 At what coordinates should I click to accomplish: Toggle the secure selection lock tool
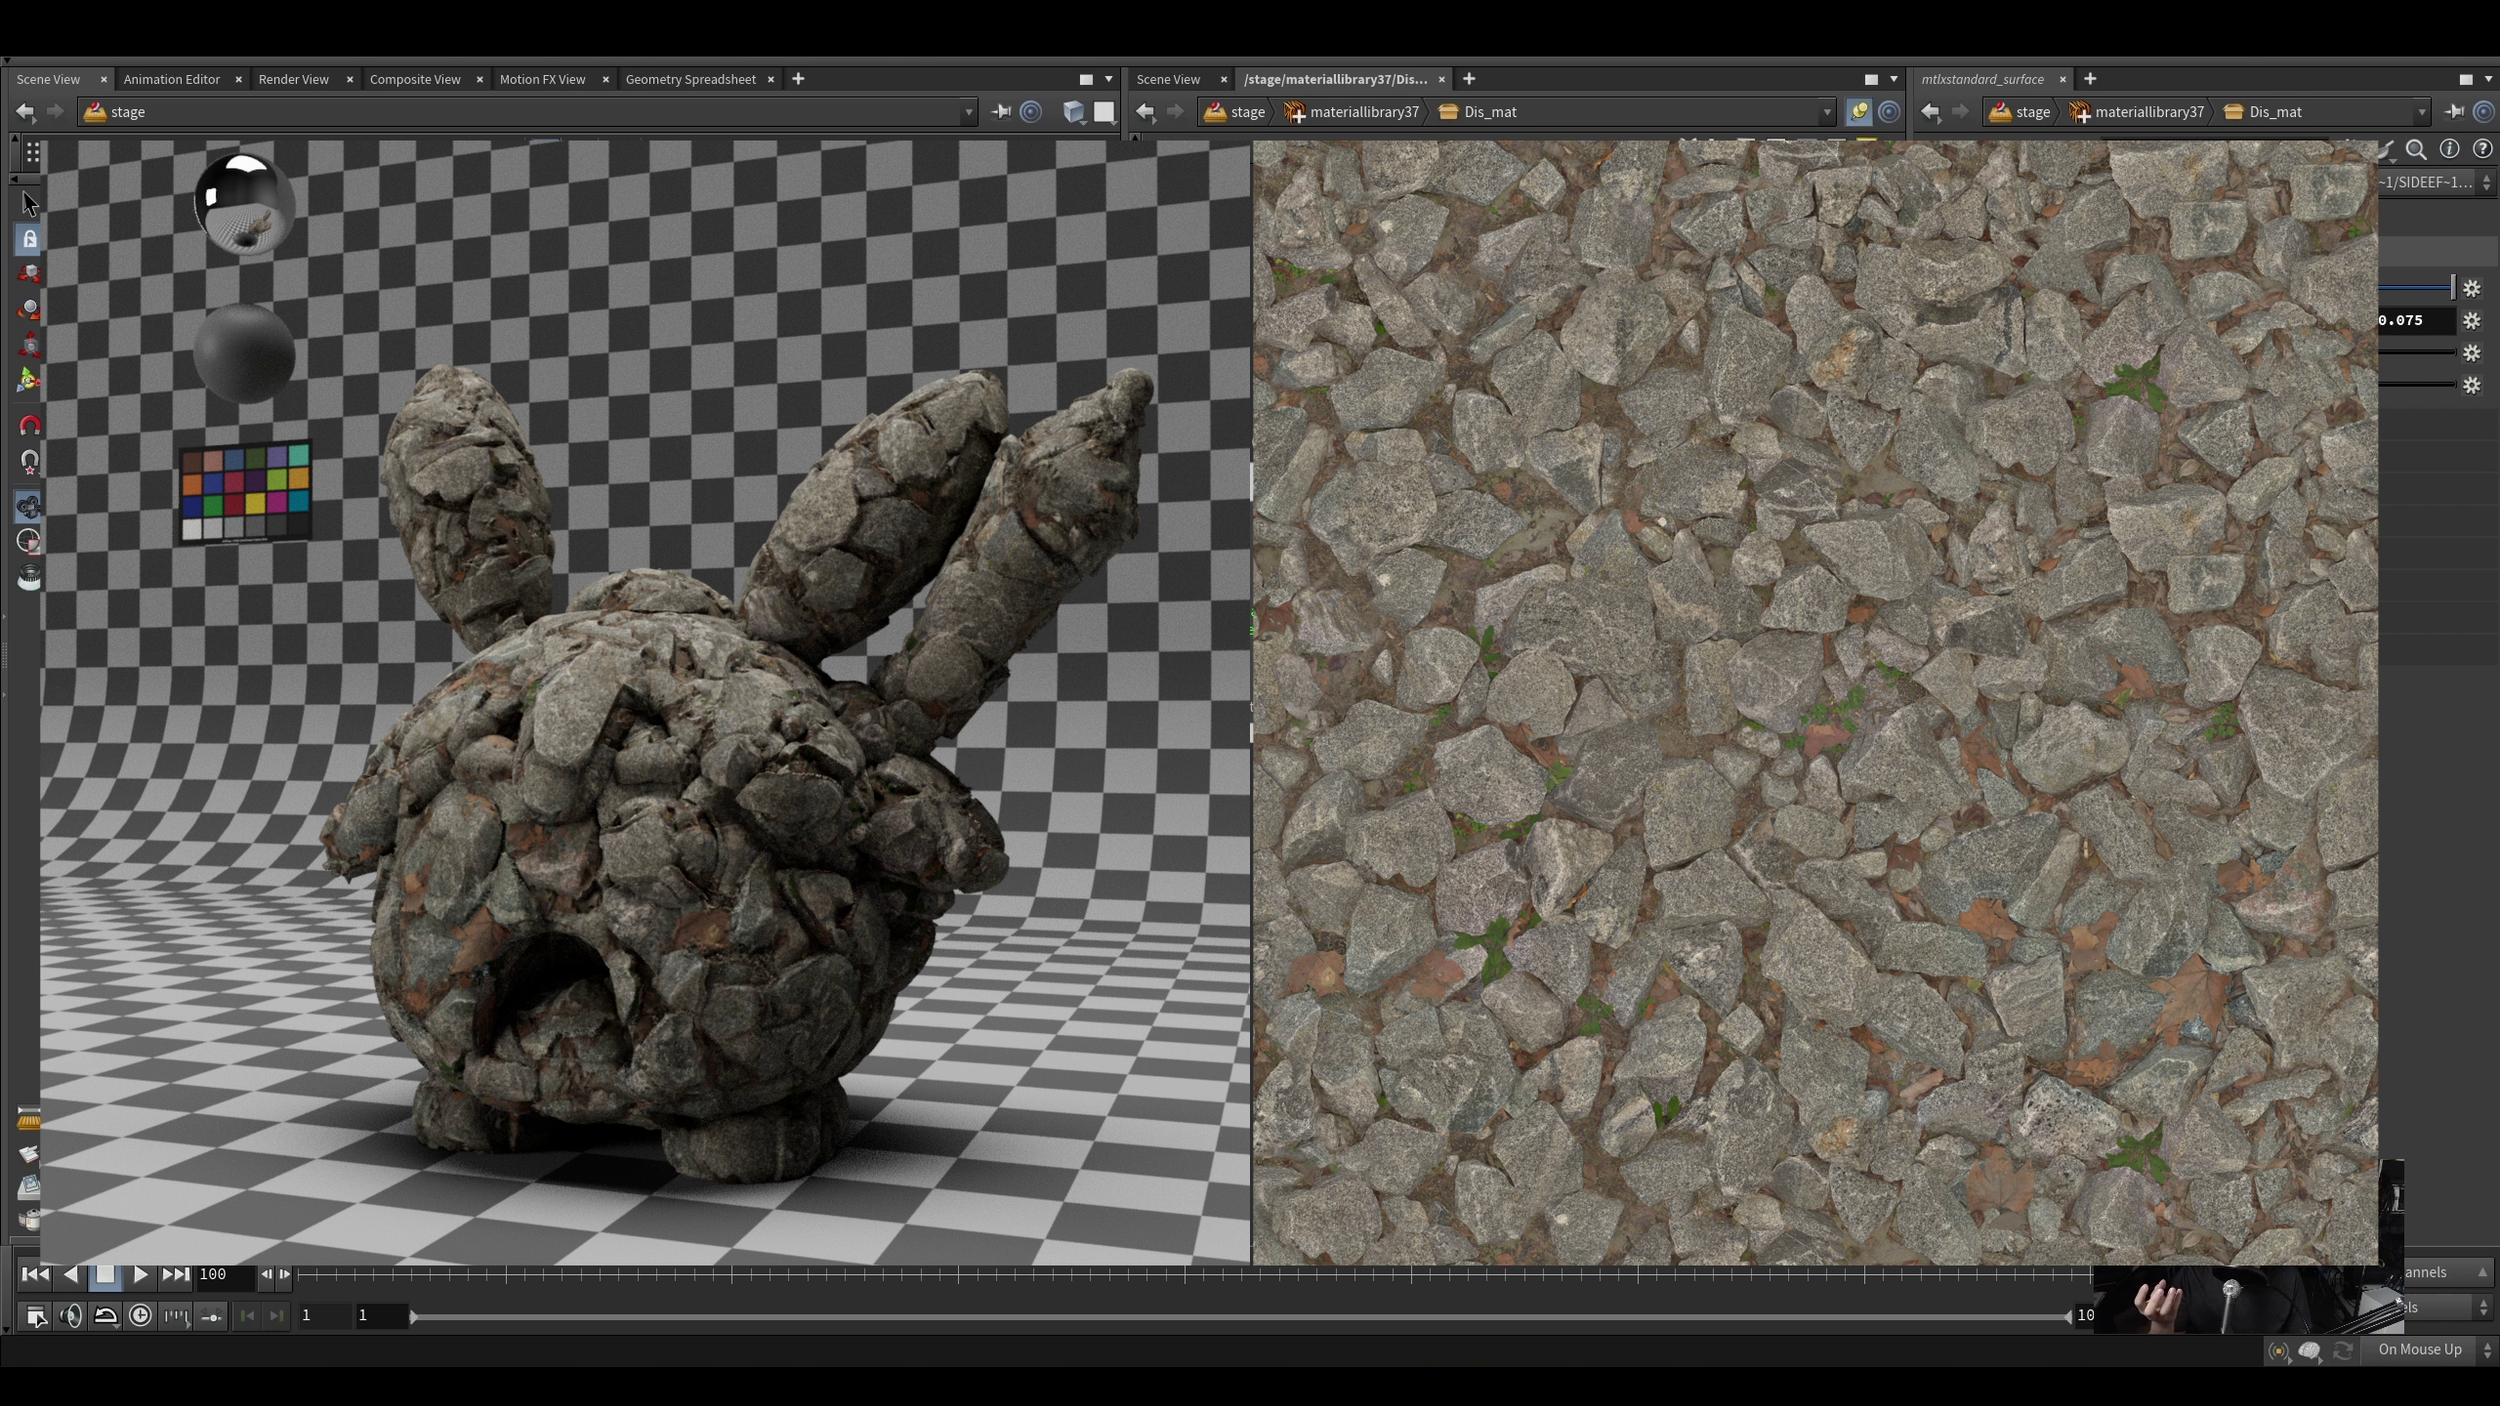[x=29, y=239]
